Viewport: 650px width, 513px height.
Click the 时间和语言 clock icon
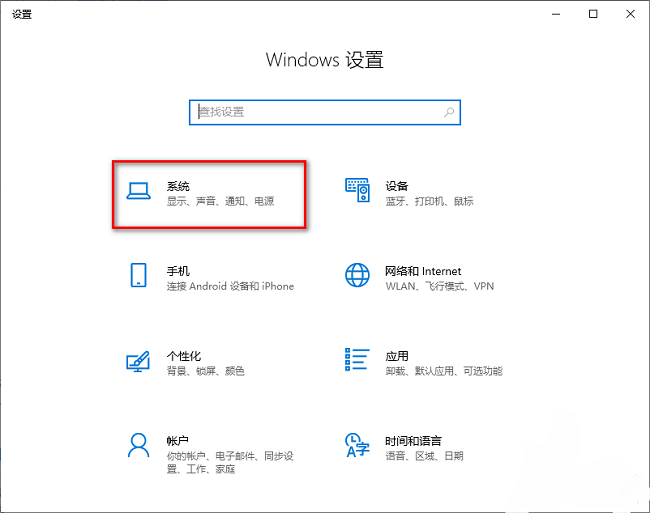pos(357,445)
